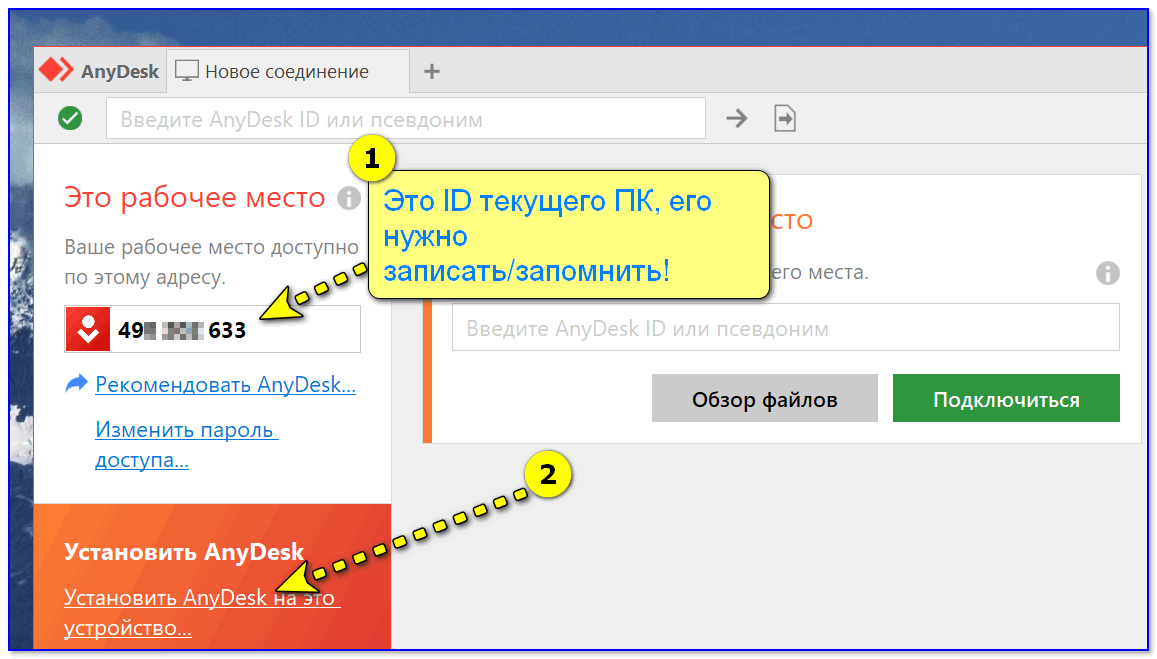Click the Установить AnyDesk heading
This screenshot has height=659, width=1157.
[184, 552]
